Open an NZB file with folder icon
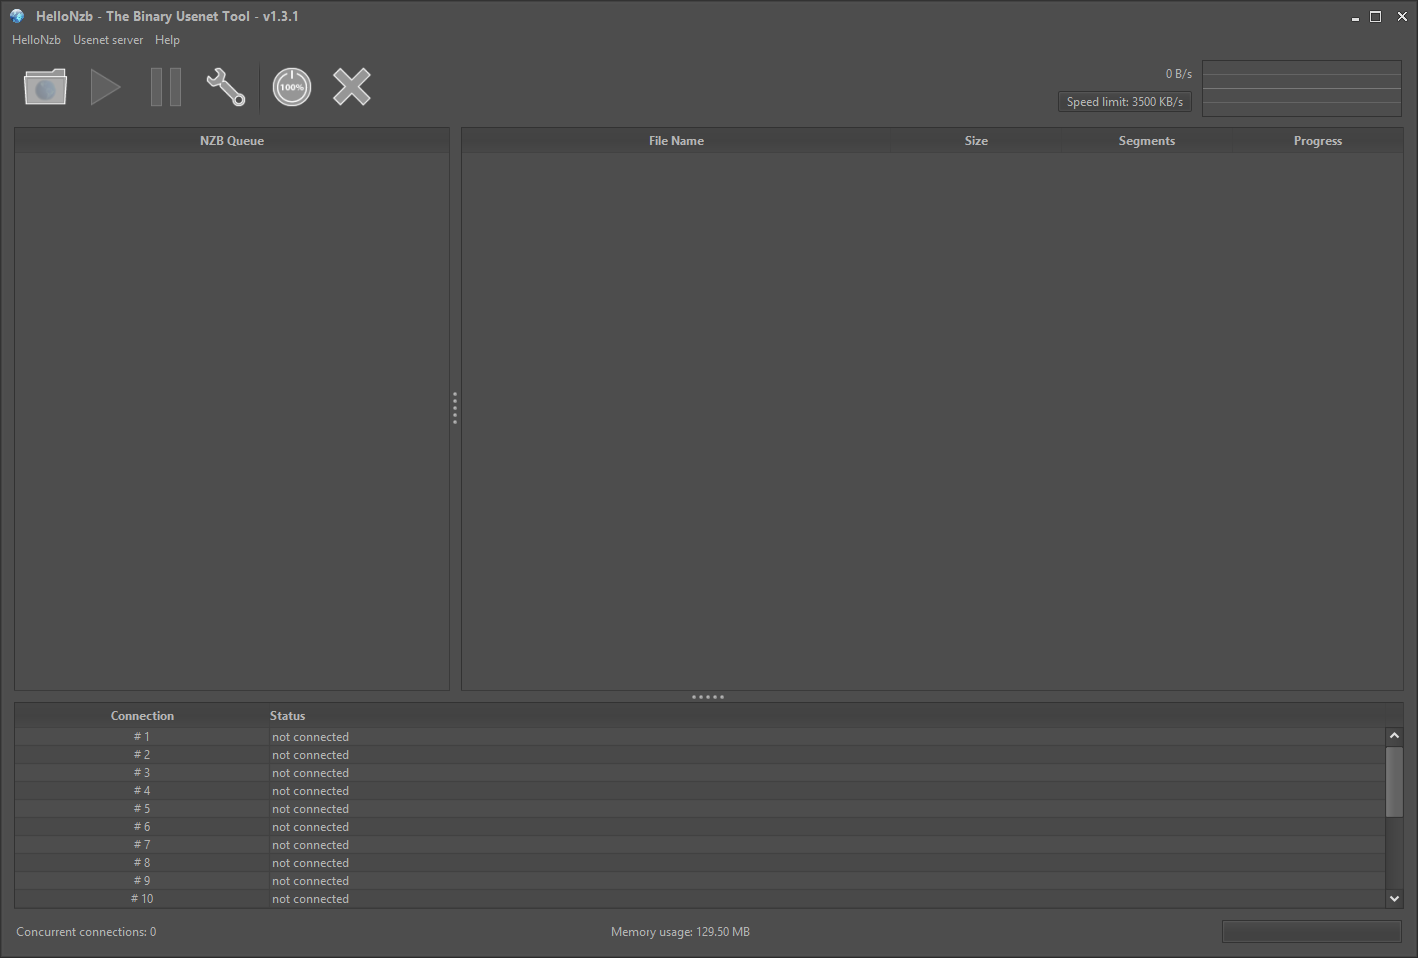Viewport: 1418px width, 958px height. pos(45,87)
